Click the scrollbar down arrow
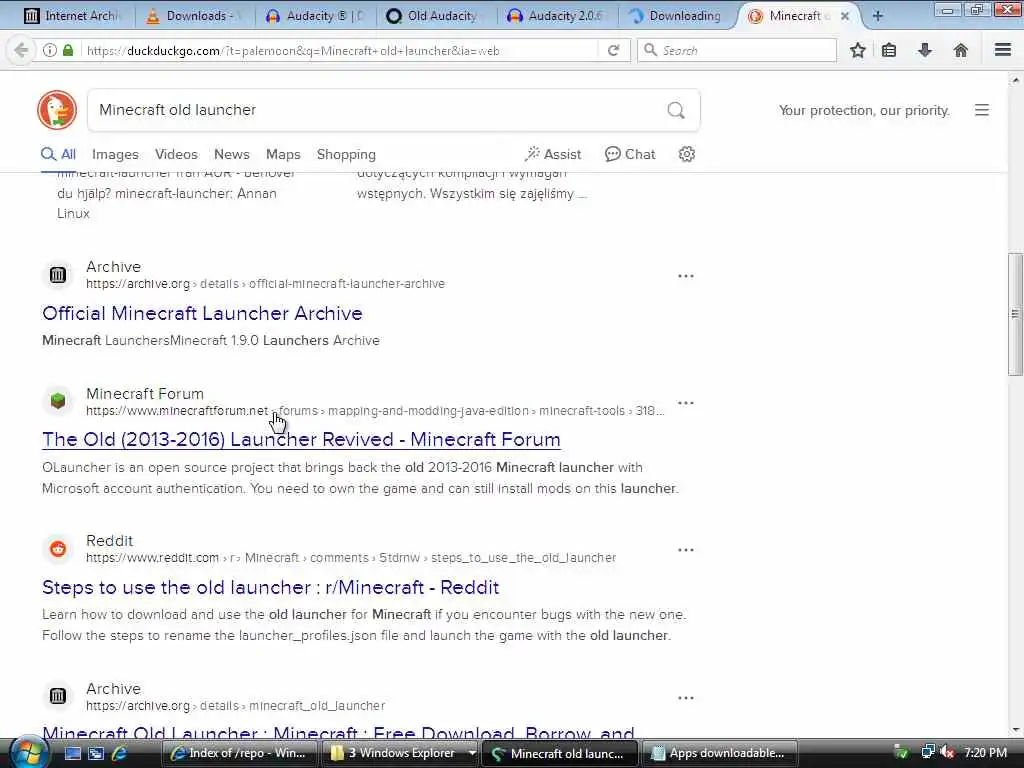Viewport: 1024px width, 768px height. [x=1016, y=730]
